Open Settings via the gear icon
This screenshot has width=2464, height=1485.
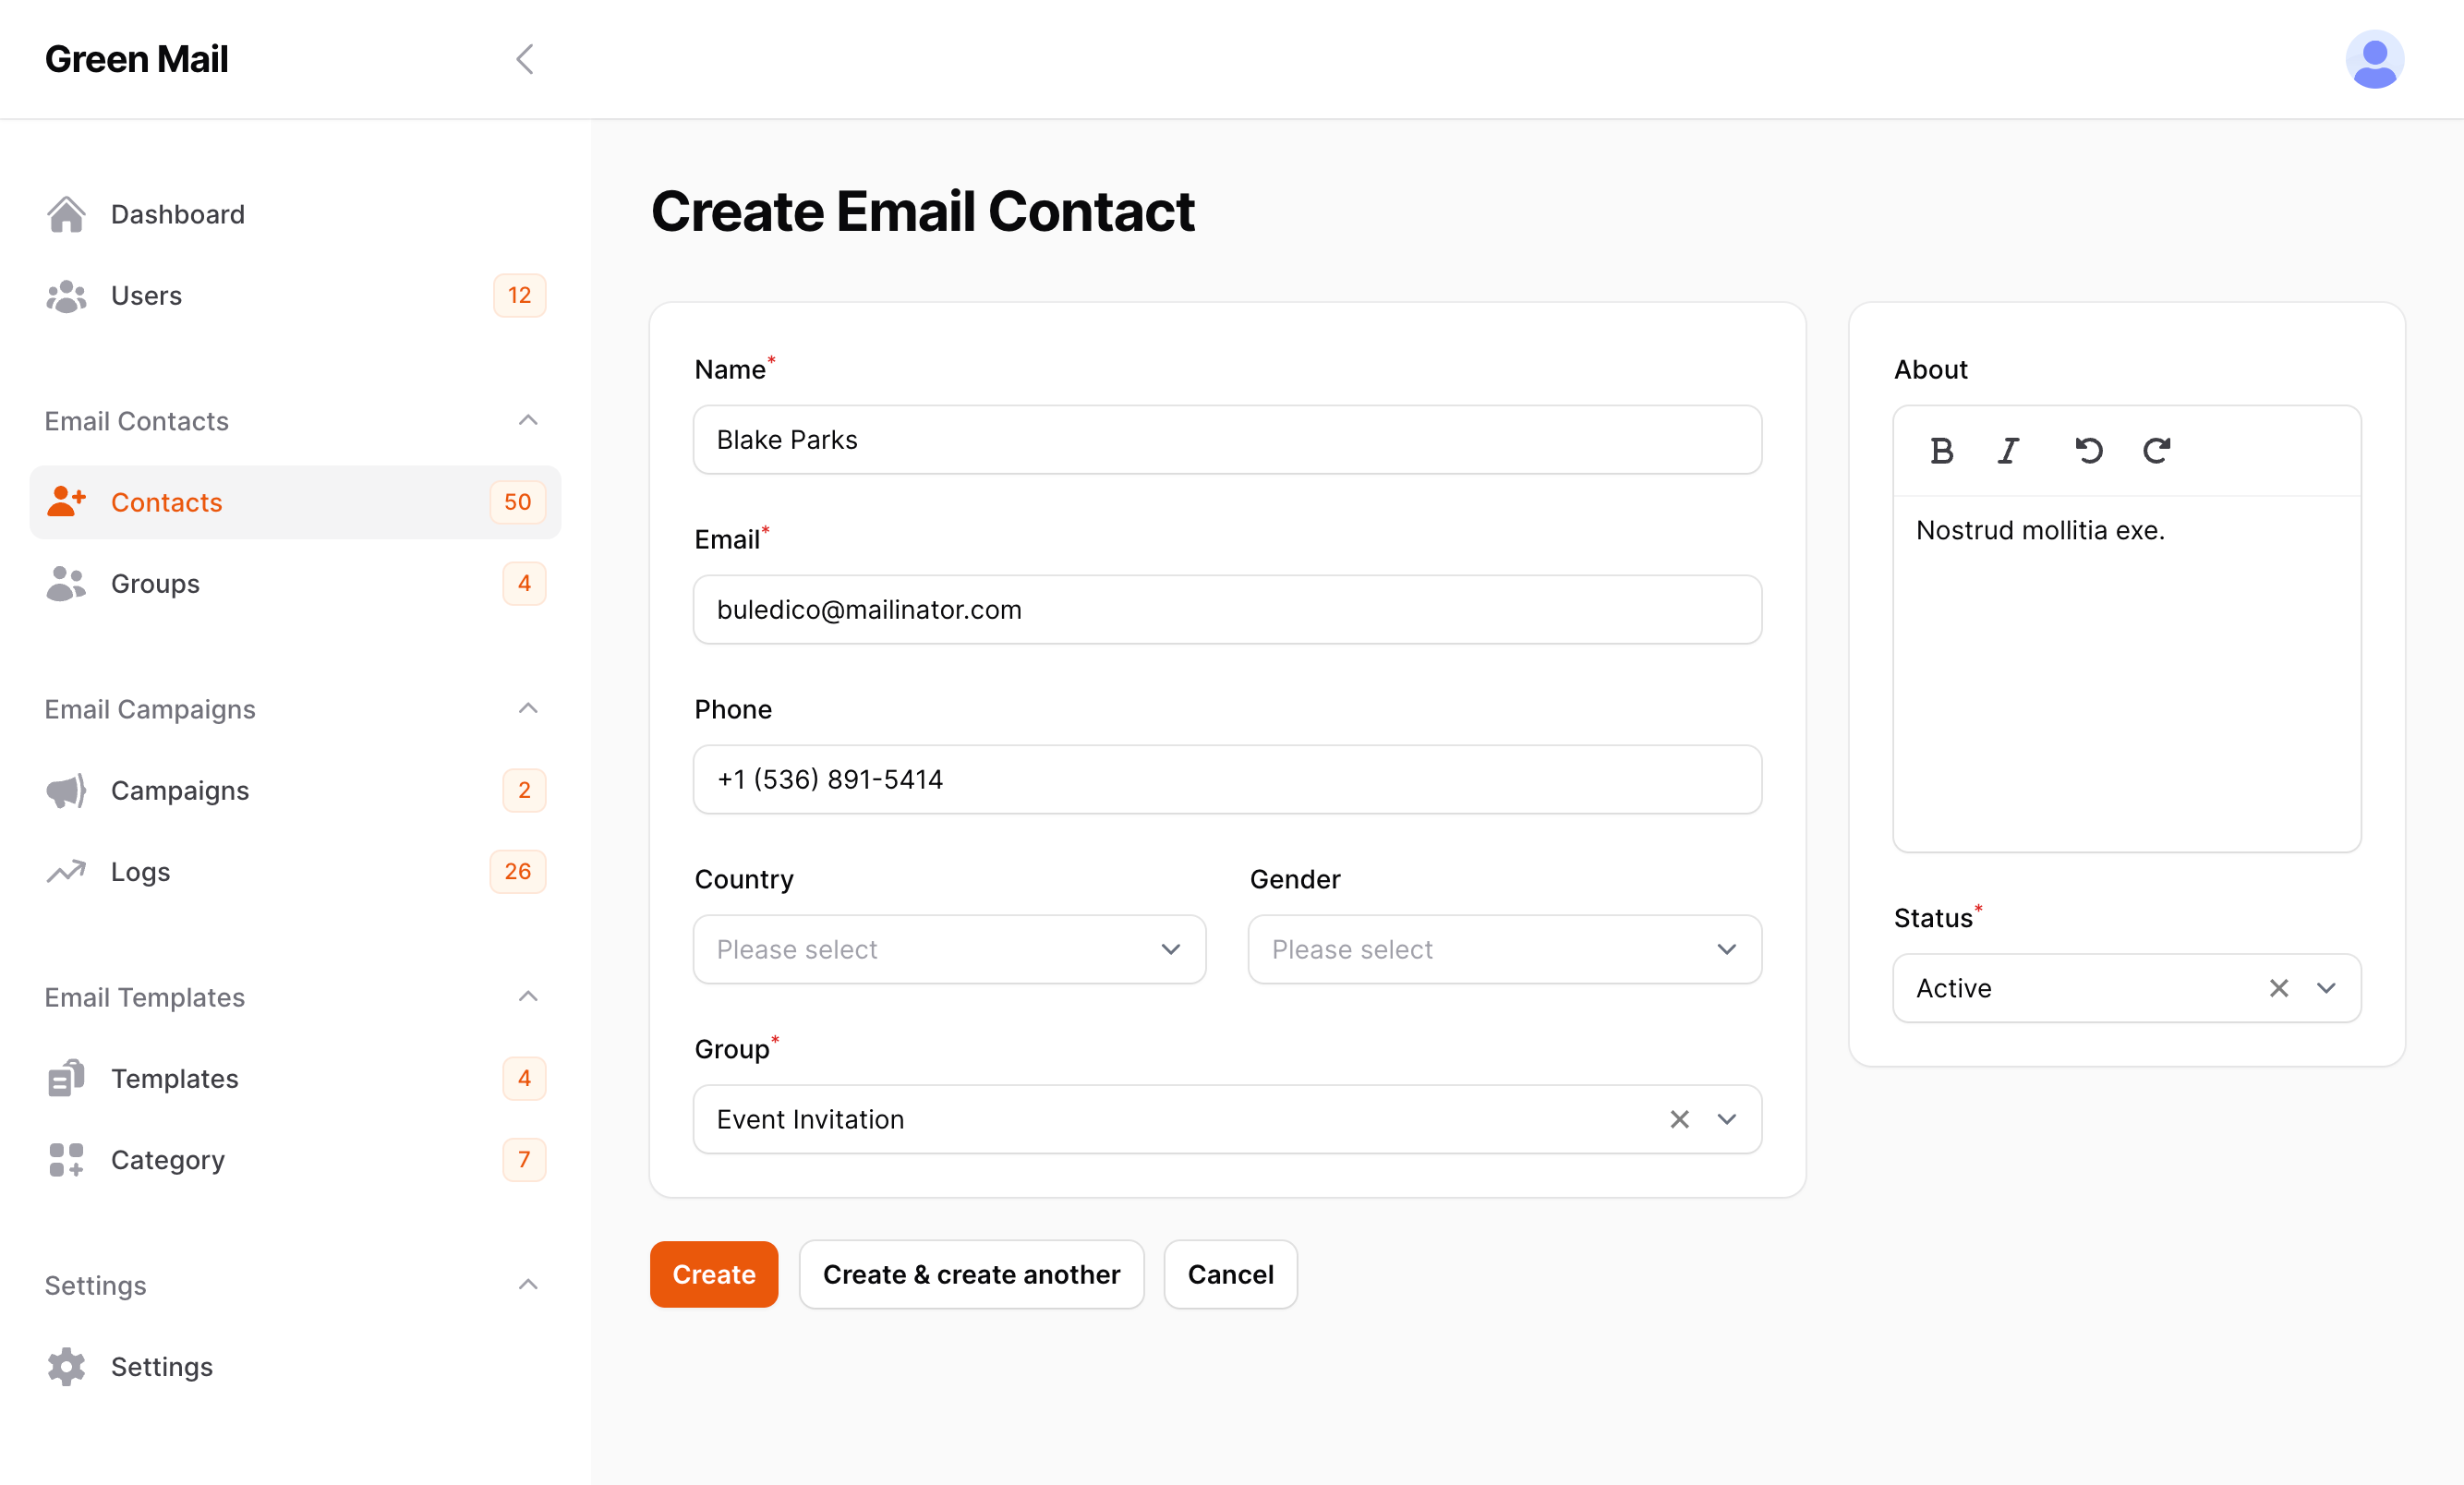[64, 1366]
